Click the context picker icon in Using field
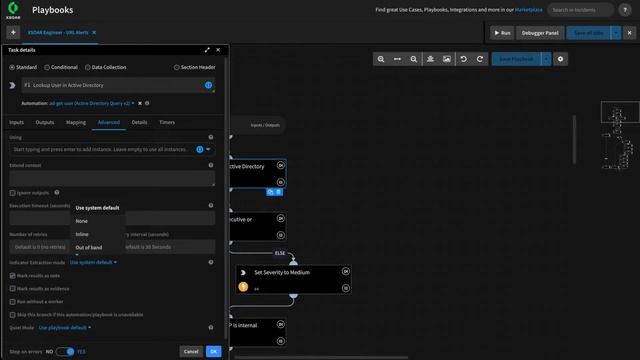 tap(200, 149)
